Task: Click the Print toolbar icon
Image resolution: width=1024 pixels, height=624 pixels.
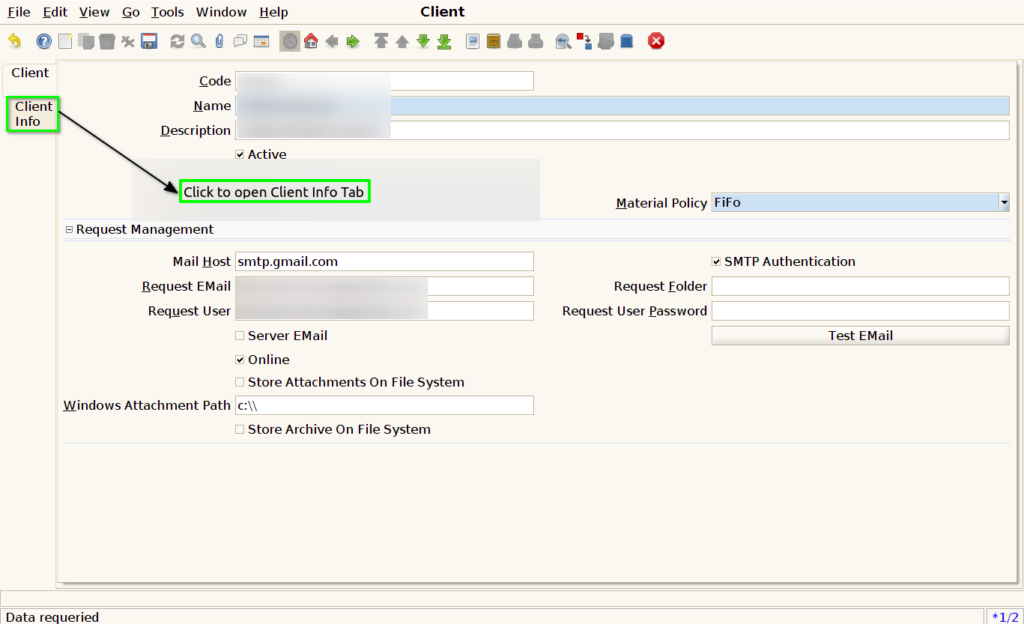Action: [x=536, y=41]
